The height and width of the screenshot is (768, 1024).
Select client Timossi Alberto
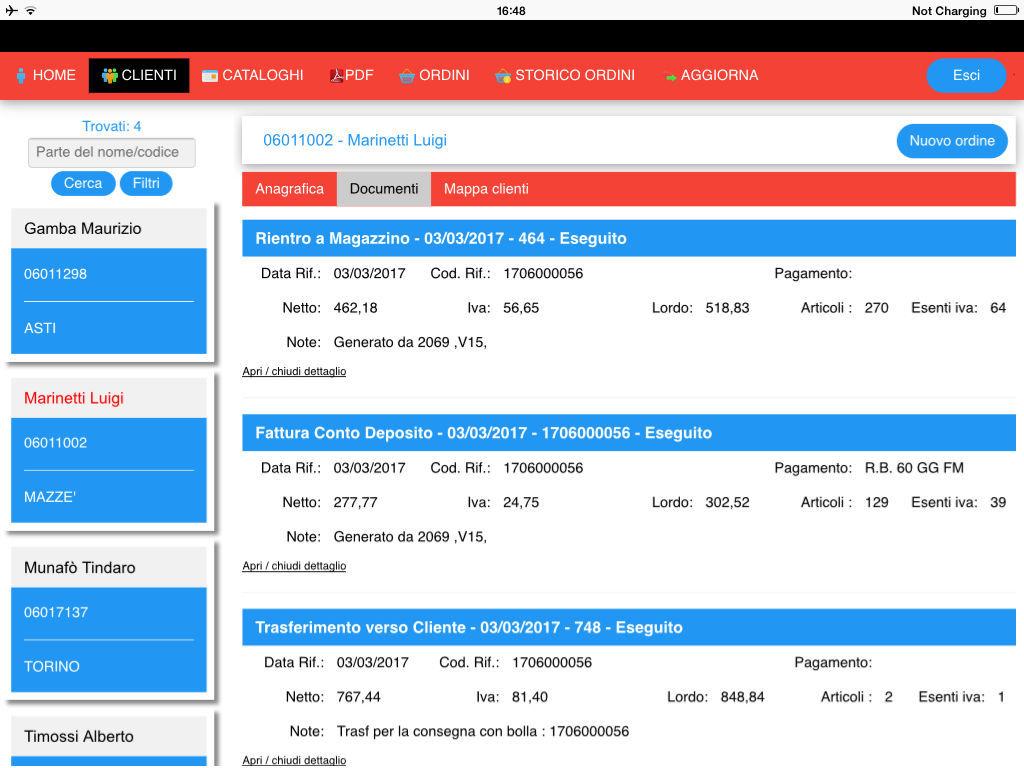(x=79, y=736)
